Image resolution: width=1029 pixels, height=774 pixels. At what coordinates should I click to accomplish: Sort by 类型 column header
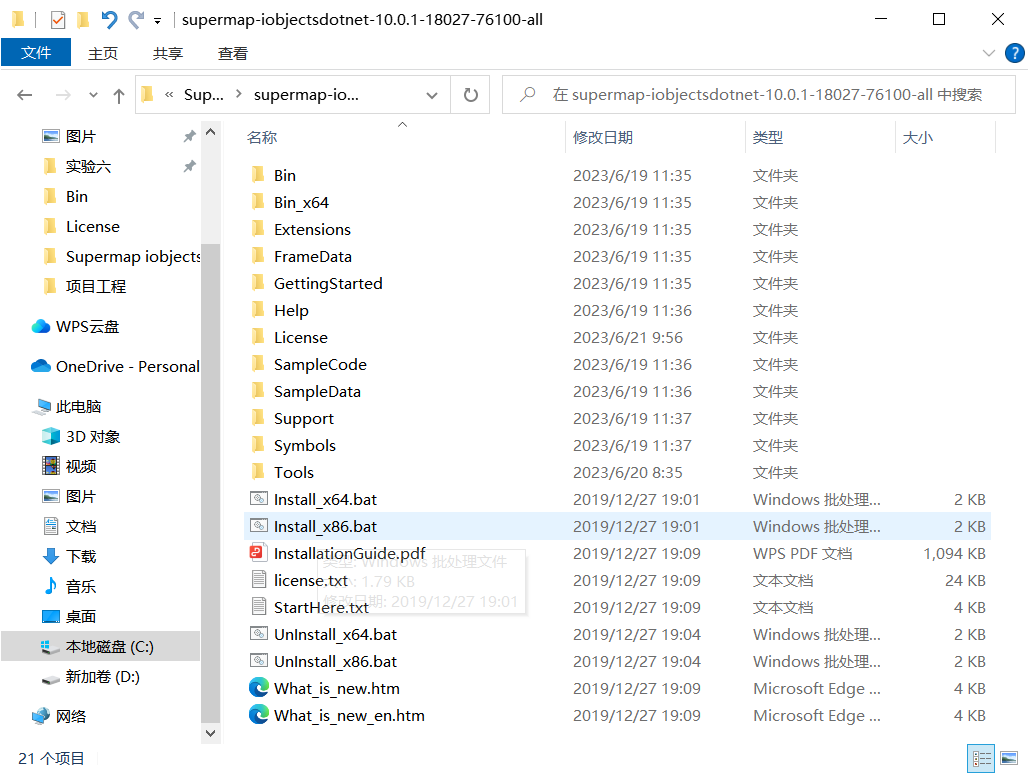coord(767,137)
